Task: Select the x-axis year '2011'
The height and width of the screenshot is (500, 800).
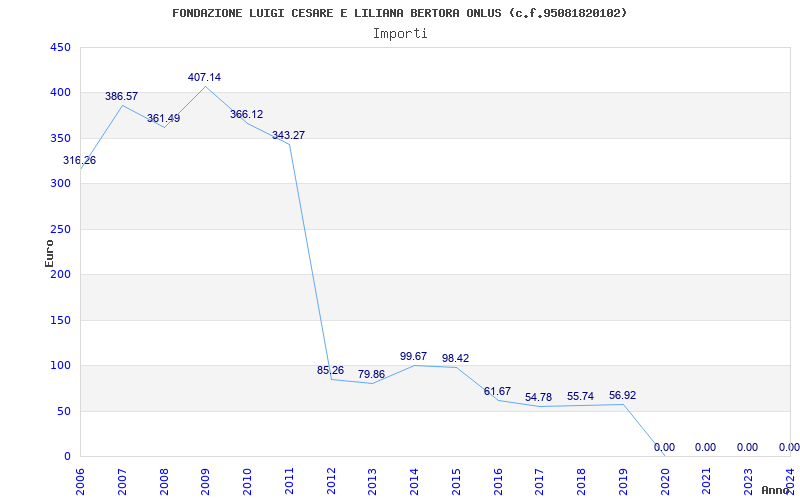Action: pyautogui.click(x=289, y=482)
